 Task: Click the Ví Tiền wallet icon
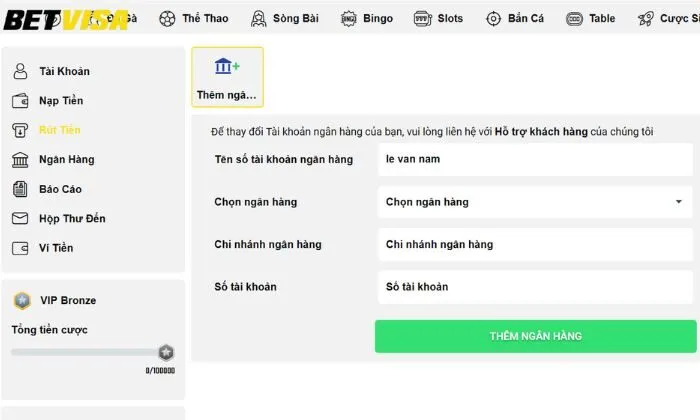20,248
